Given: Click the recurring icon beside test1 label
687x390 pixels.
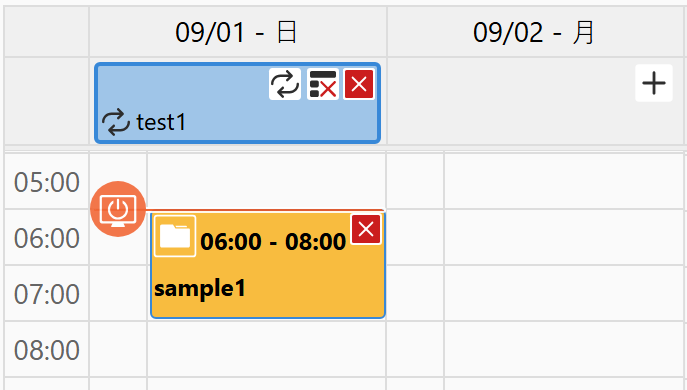Looking at the screenshot, I should pos(116,122).
